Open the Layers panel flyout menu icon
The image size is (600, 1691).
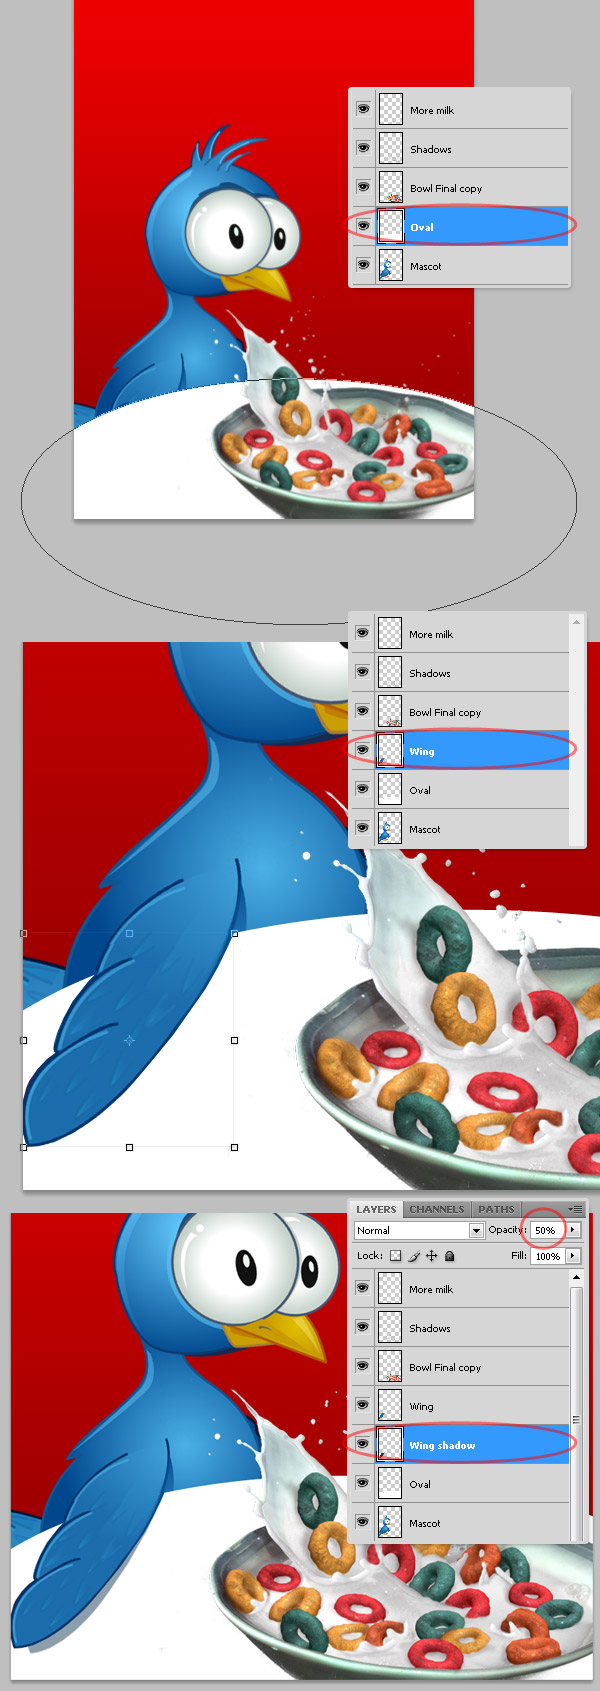coord(575,1209)
